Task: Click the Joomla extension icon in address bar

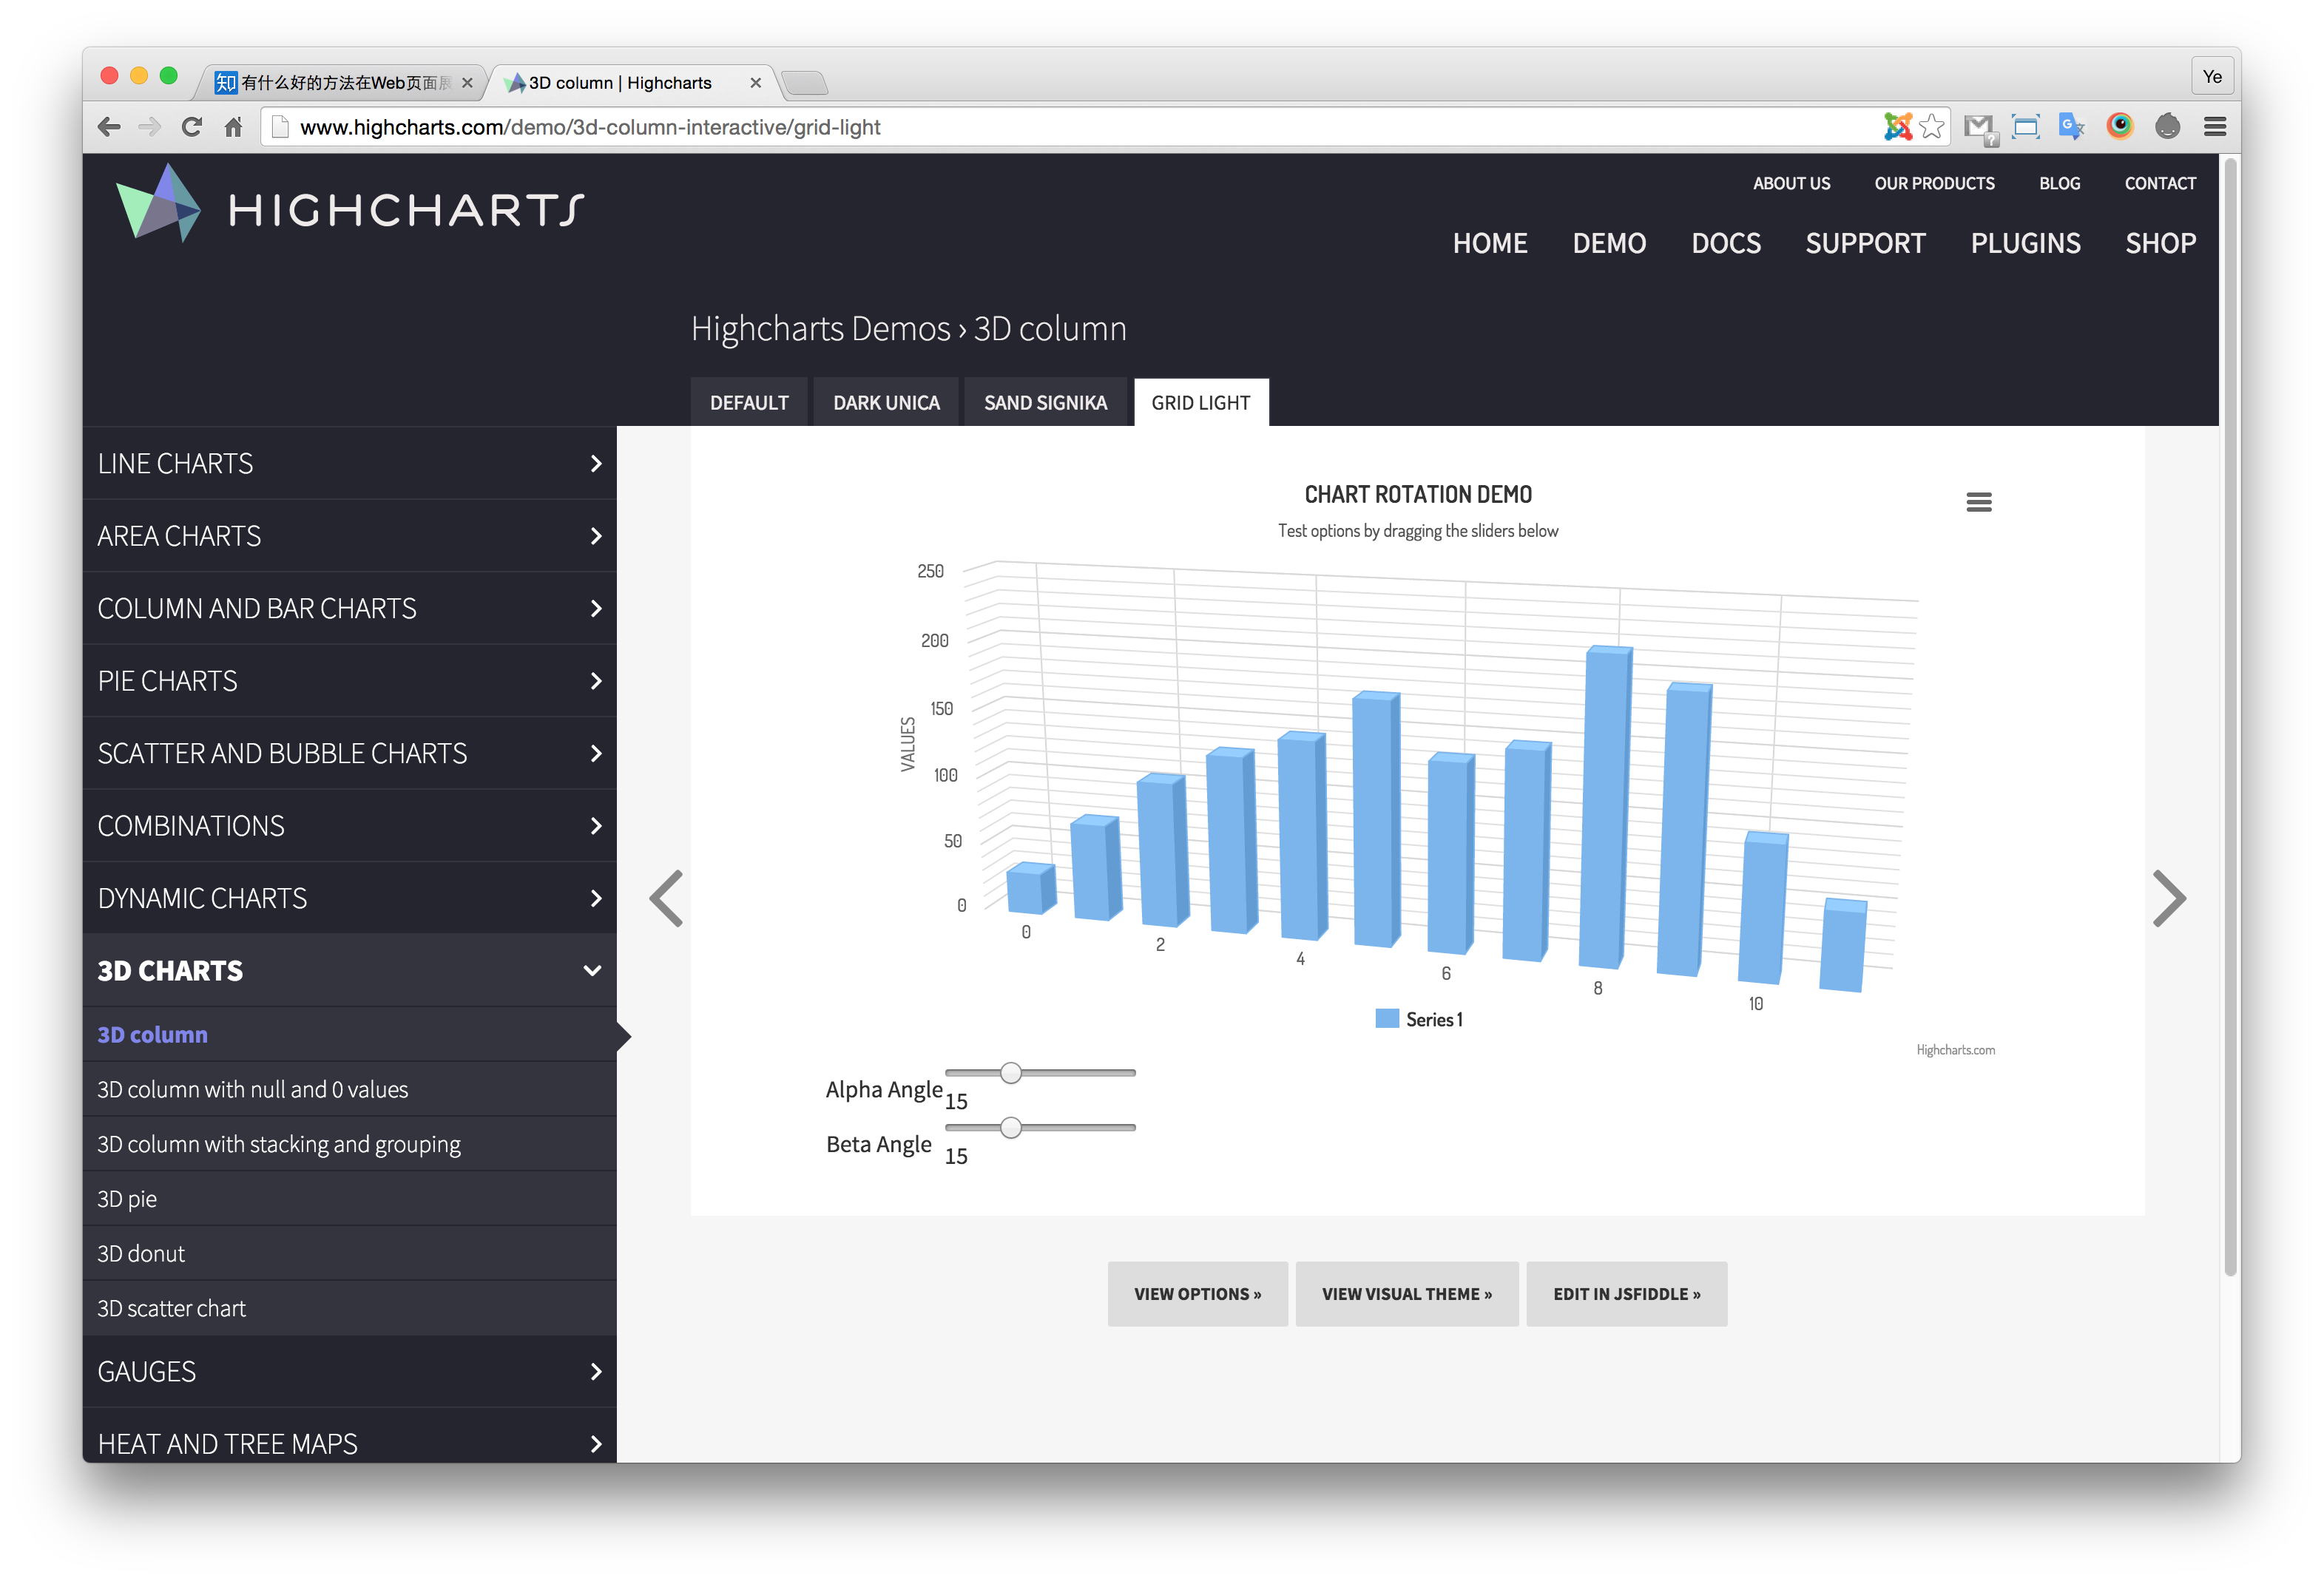Action: pyautogui.click(x=1897, y=126)
